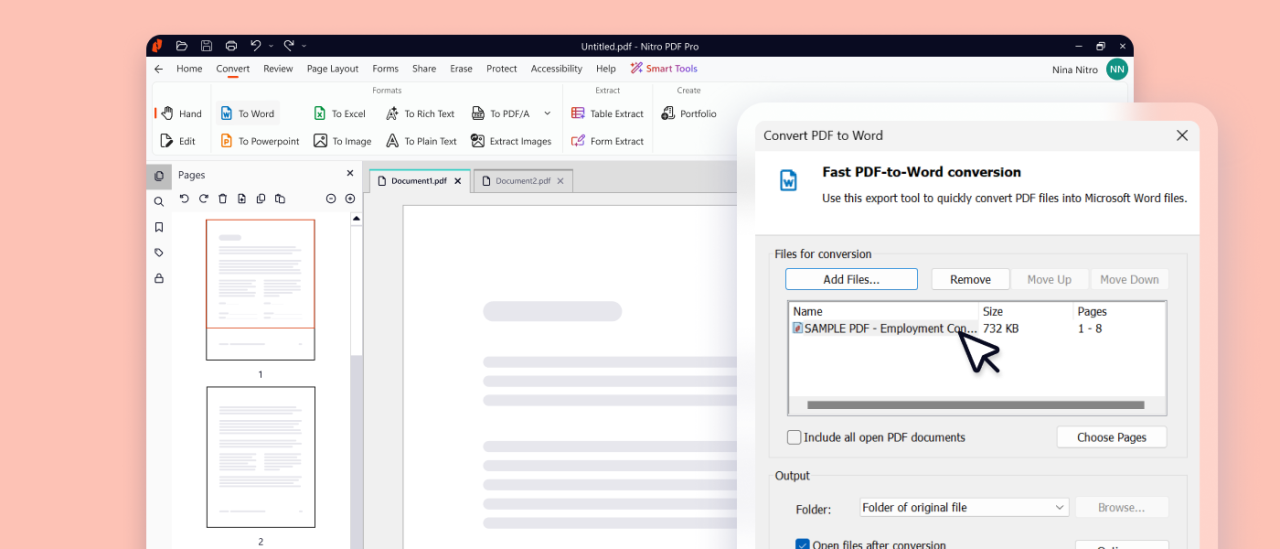Select page 2 thumbnail
1280x549 pixels.
(260, 457)
